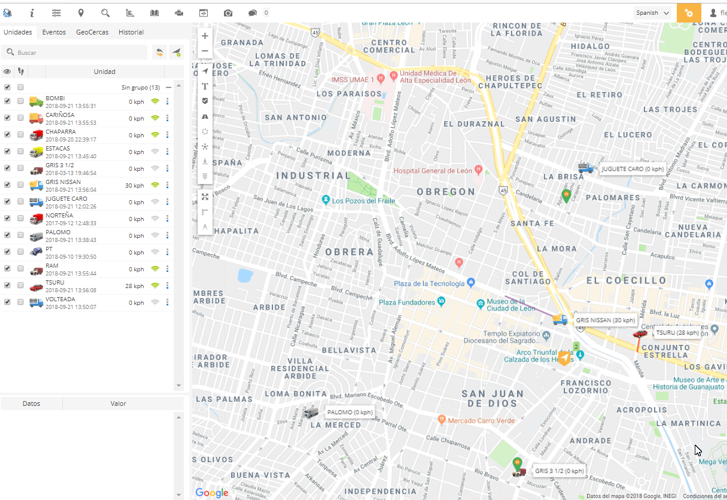The width and height of the screenshot is (727, 500).
Task: Toggle the map text labels tool
Action: point(205,87)
